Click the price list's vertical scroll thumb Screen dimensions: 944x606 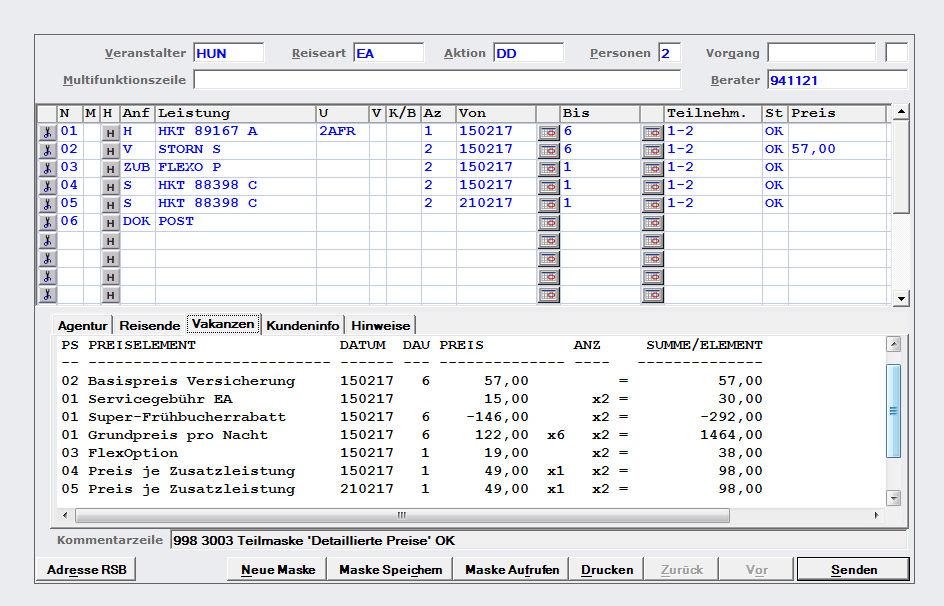[x=893, y=410]
